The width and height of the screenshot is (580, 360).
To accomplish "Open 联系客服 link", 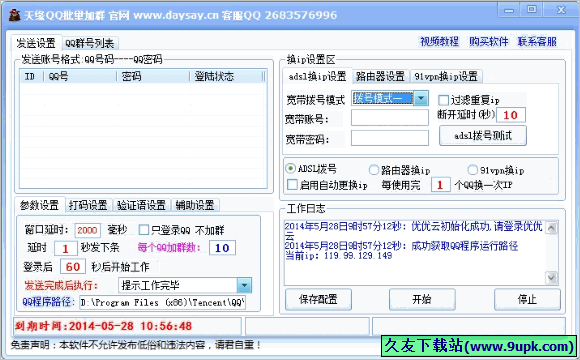I will pyautogui.click(x=537, y=41).
